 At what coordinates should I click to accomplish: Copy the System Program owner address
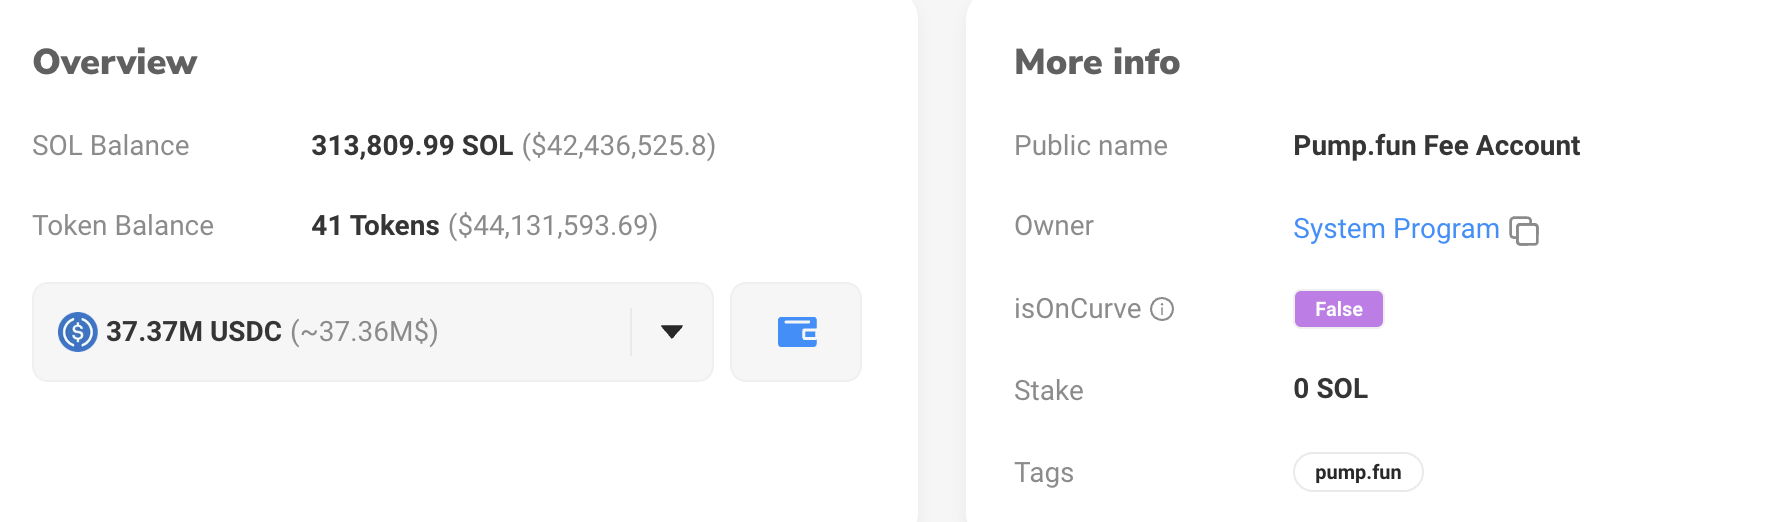pyautogui.click(x=1524, y=231)
